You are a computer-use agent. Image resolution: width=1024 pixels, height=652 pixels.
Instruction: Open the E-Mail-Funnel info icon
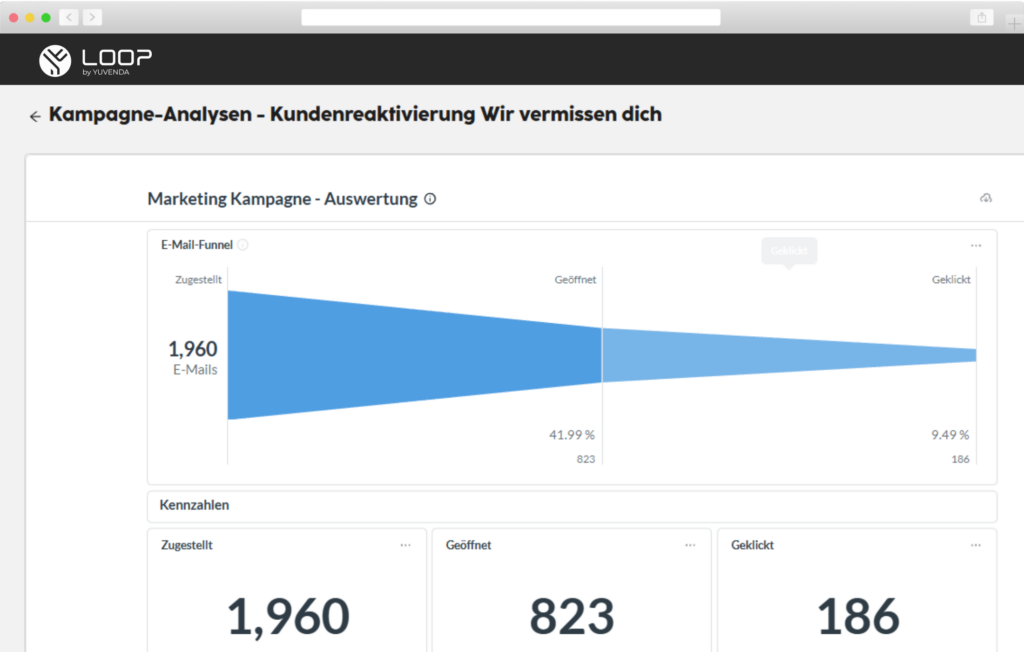tap(243, 245)
